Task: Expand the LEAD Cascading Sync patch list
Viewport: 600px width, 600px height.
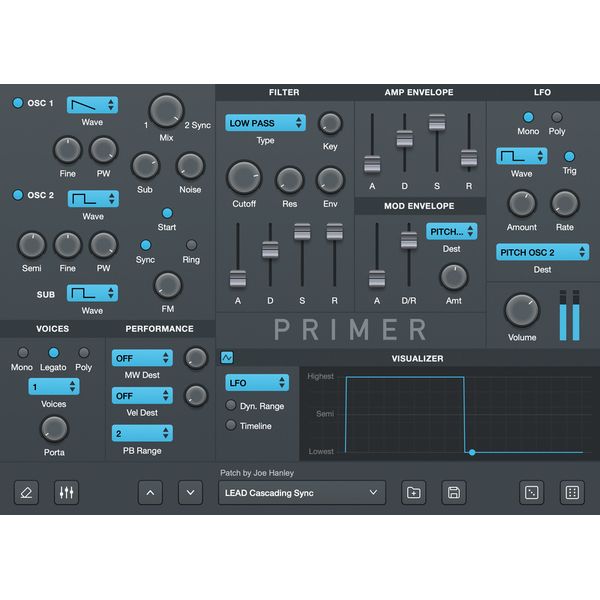Action: [x=301, y=492]
